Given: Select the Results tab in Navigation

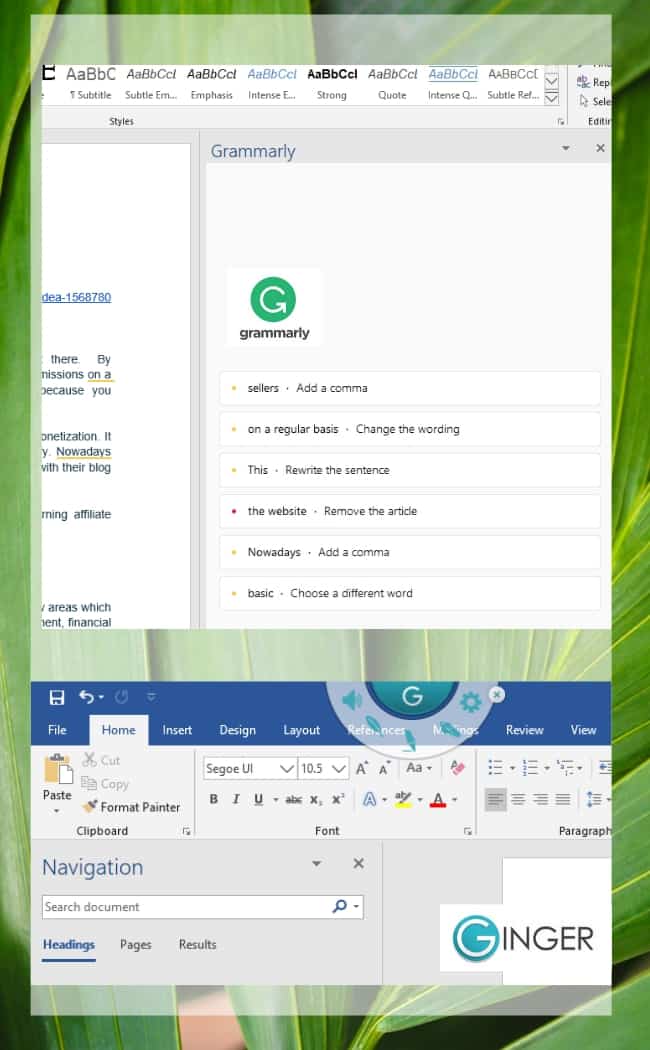Looking at the screenshot, I should [197, 944].
